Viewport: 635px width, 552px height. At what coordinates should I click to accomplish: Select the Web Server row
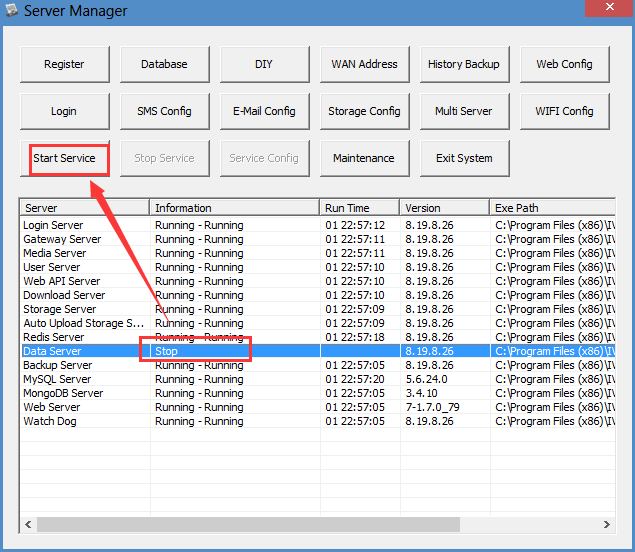(x=318, y=407)
